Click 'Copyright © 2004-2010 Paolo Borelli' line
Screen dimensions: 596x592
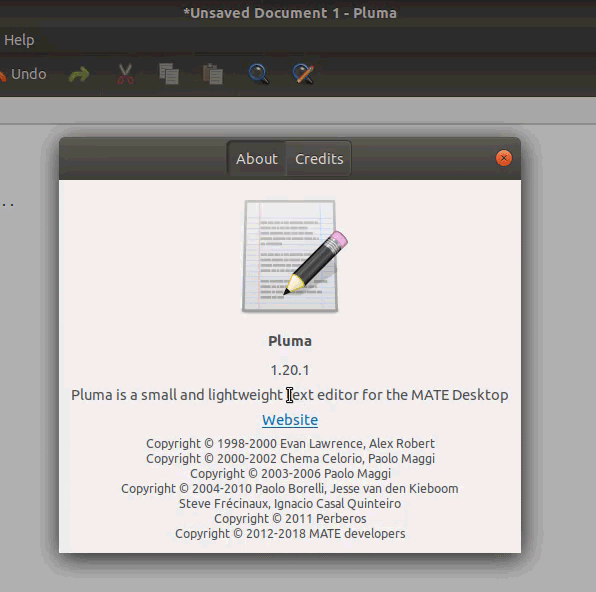point(290,488)
